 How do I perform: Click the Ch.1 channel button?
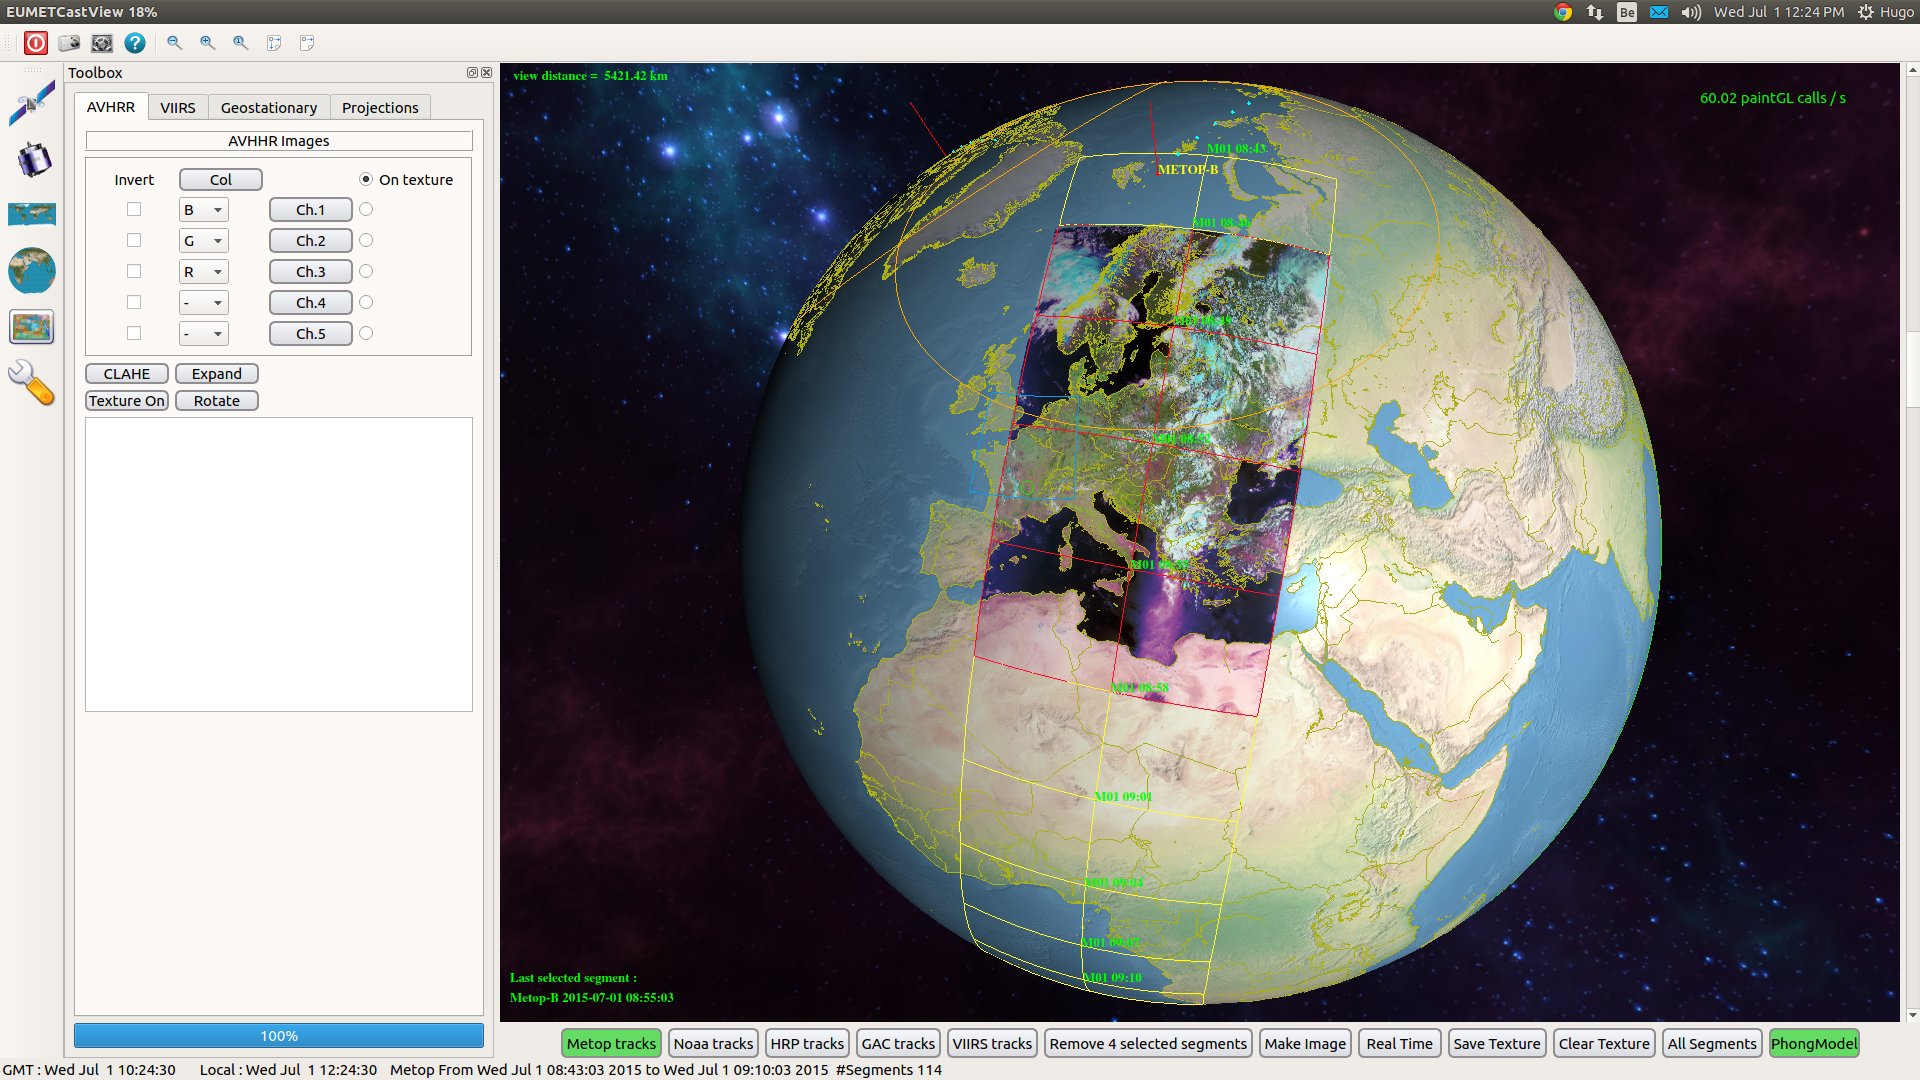(311, 210)
